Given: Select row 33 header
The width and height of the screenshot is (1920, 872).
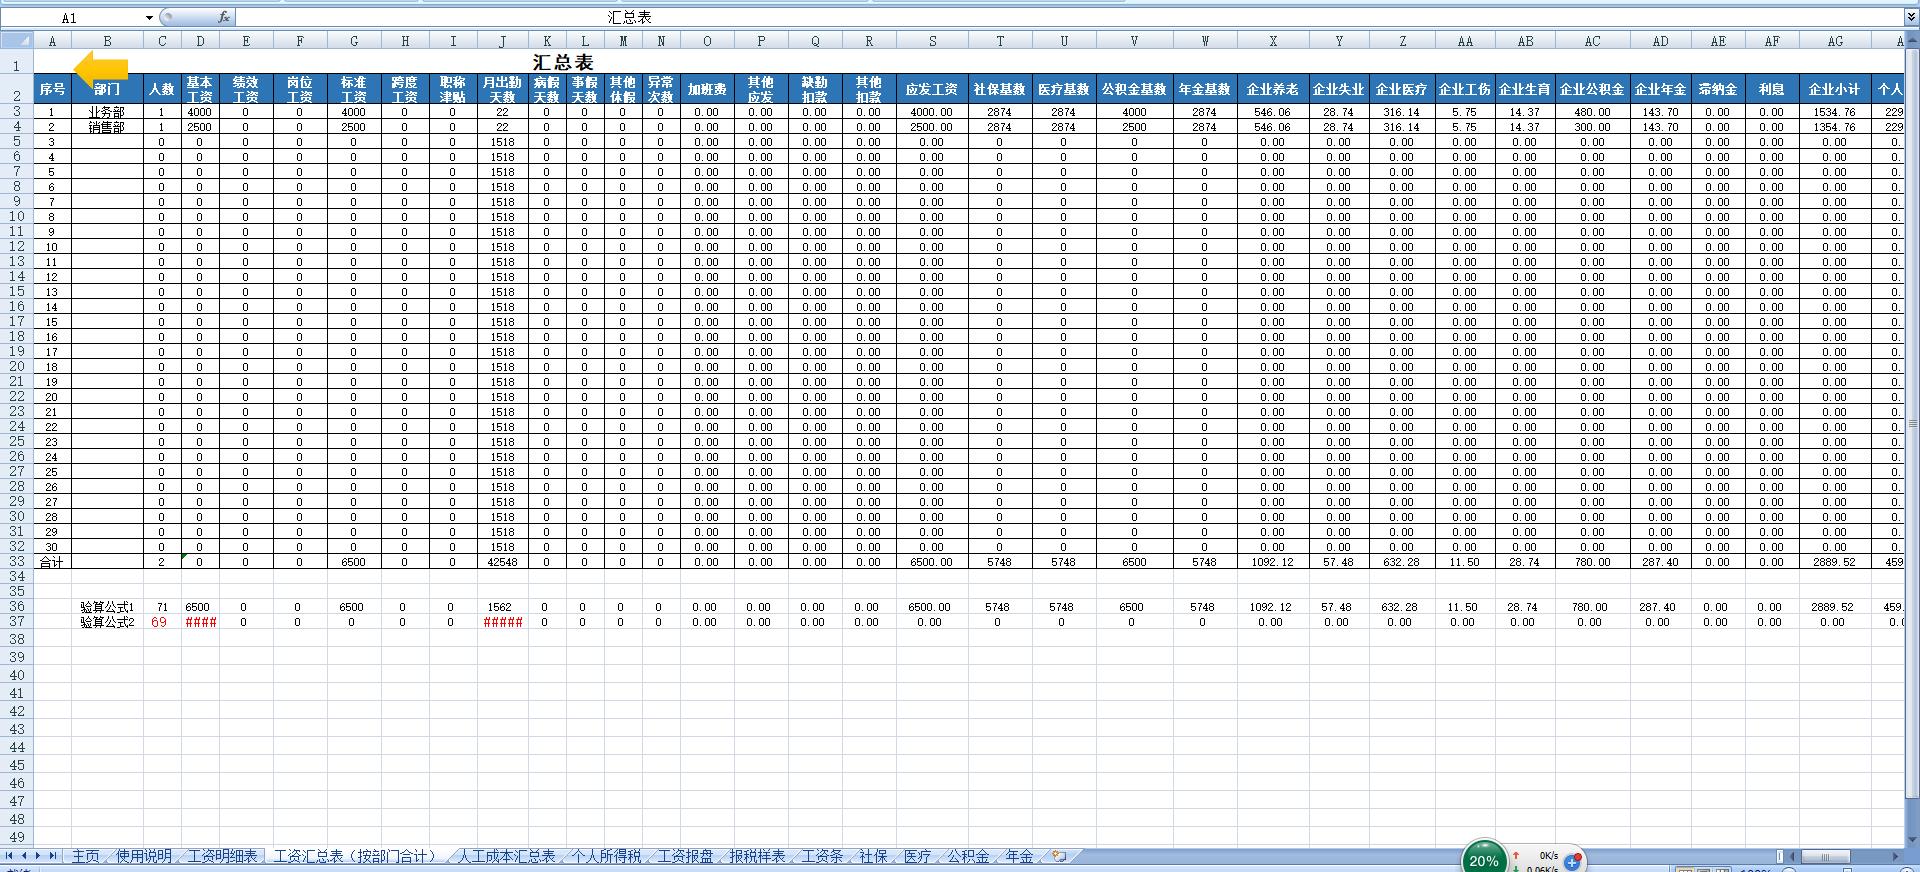Looking at the screenshot, I should [x=17, y=562].
